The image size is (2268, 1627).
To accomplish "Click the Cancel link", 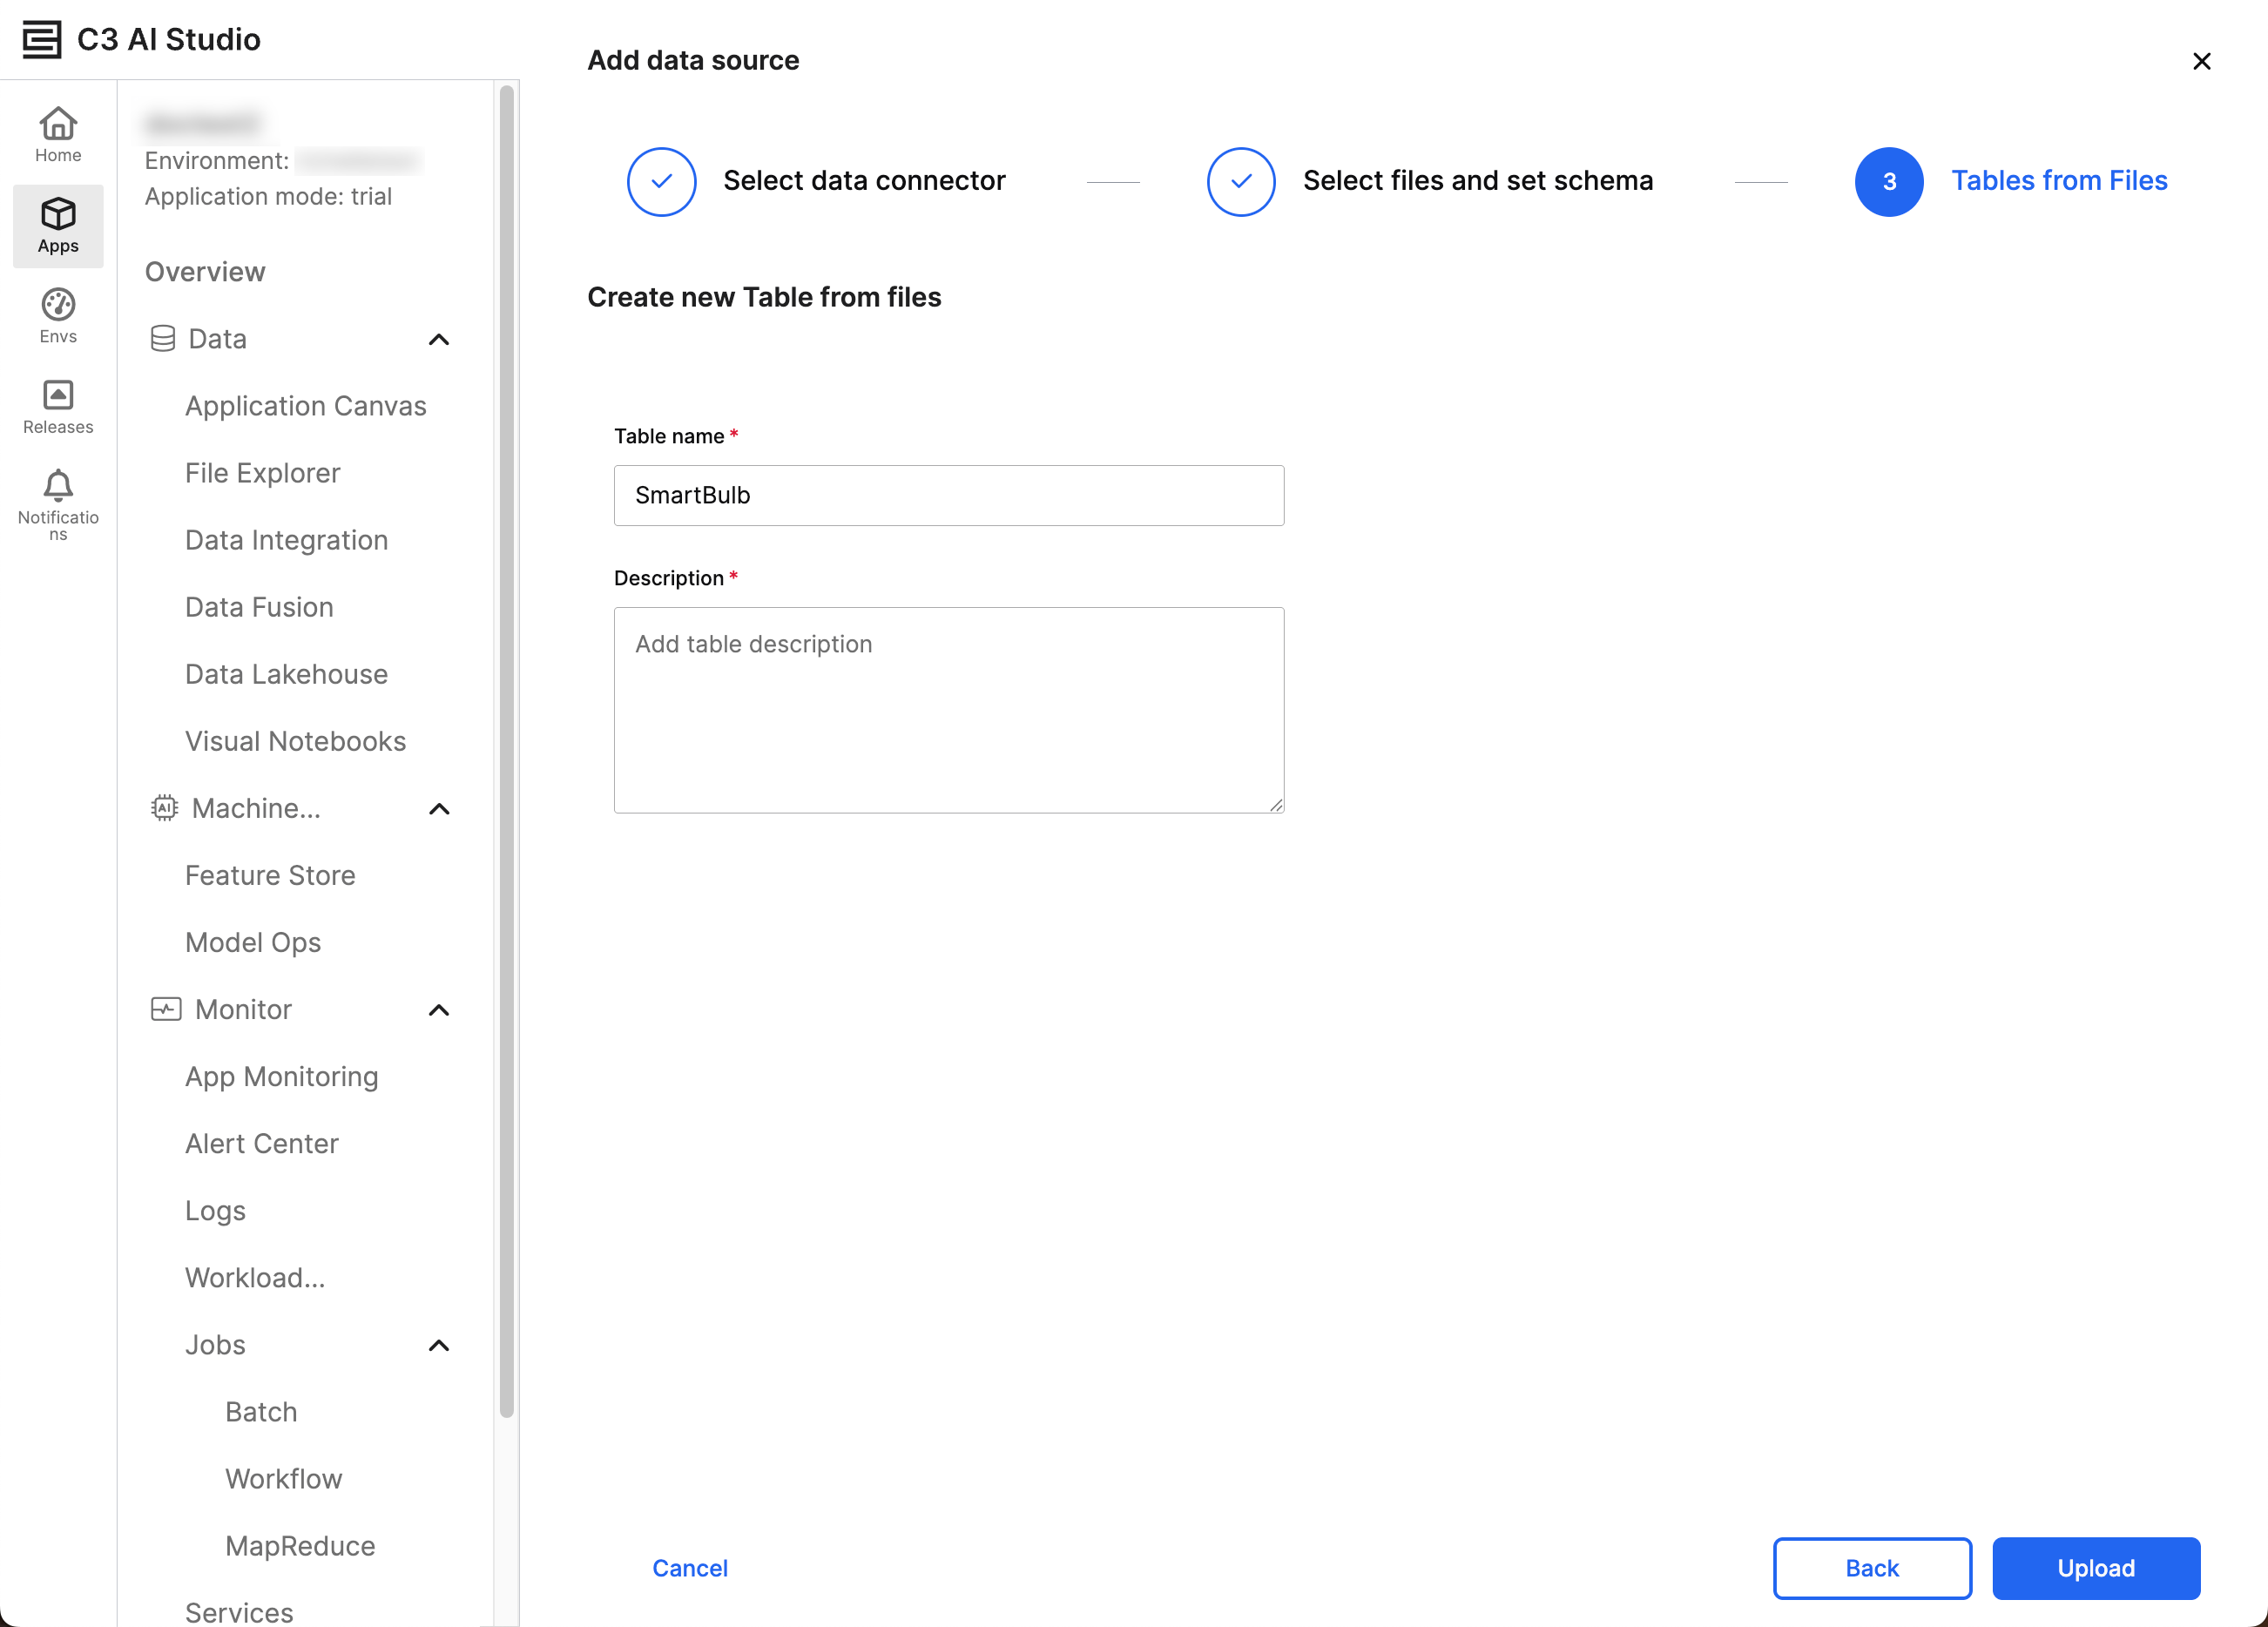I will 689,1567.
